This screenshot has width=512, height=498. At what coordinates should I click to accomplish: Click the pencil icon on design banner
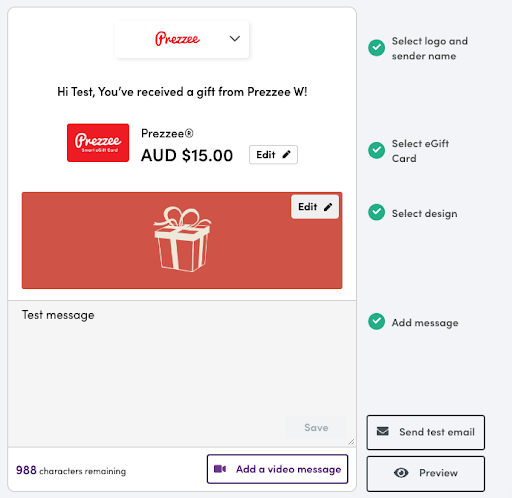328,207
